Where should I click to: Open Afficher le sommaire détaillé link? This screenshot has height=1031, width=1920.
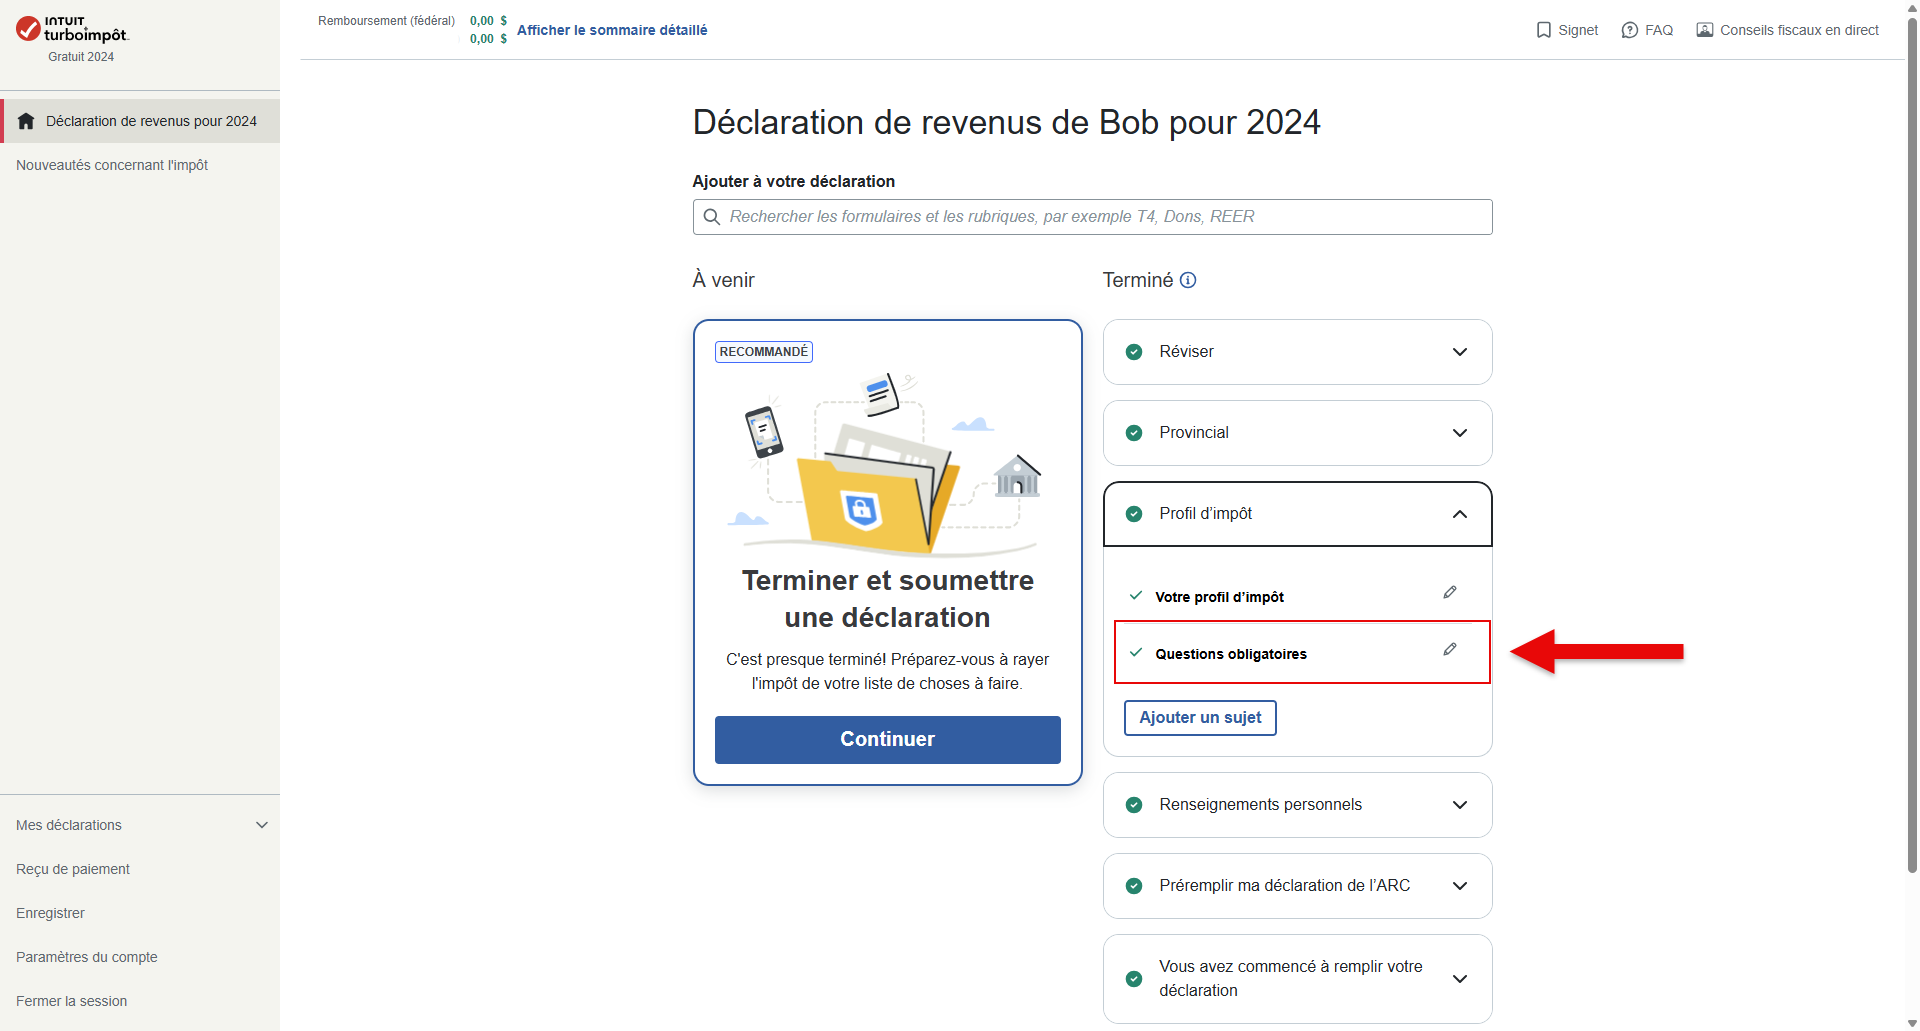point(612,30)
